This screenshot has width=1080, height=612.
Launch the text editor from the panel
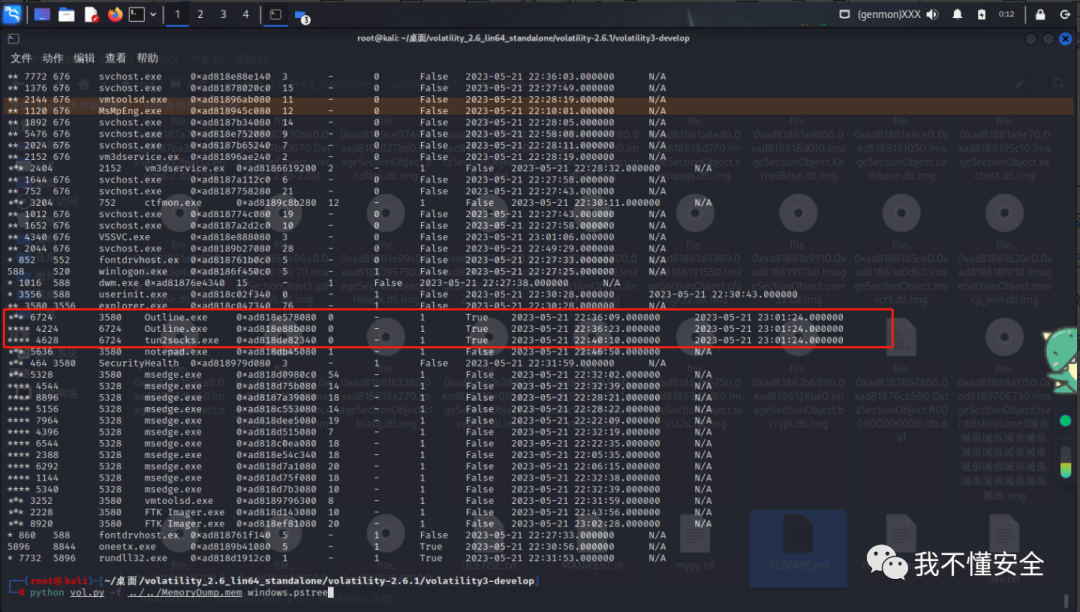91,14
